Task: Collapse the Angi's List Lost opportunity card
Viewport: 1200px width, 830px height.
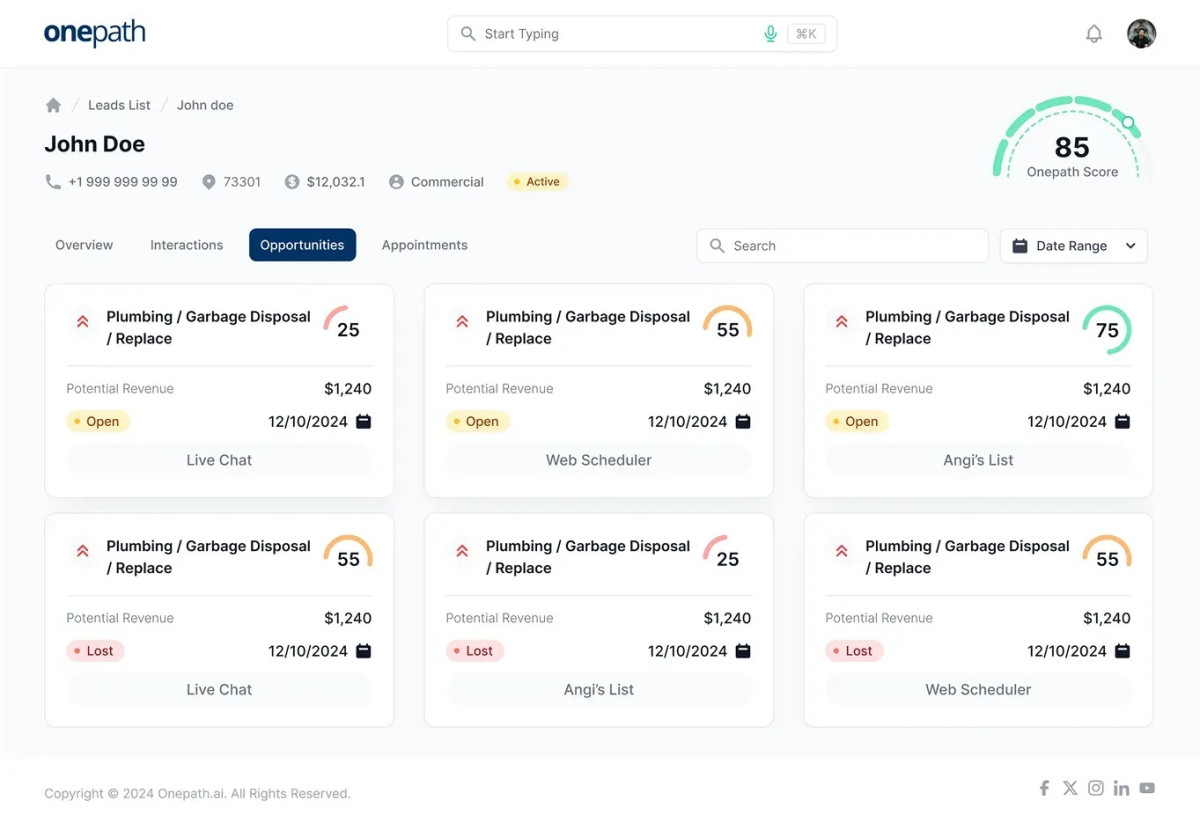Action: coord(461,551)
